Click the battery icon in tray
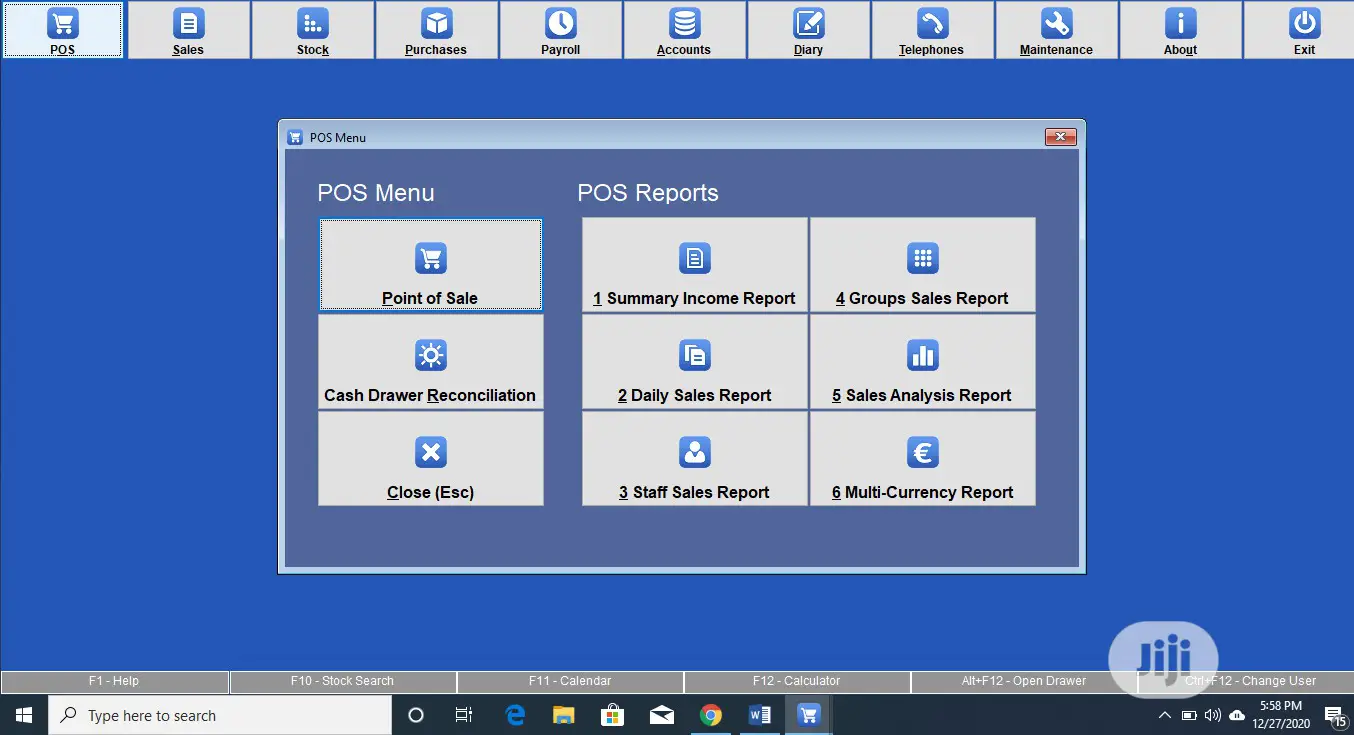The image size is (1354, 735). [1189, 715]
